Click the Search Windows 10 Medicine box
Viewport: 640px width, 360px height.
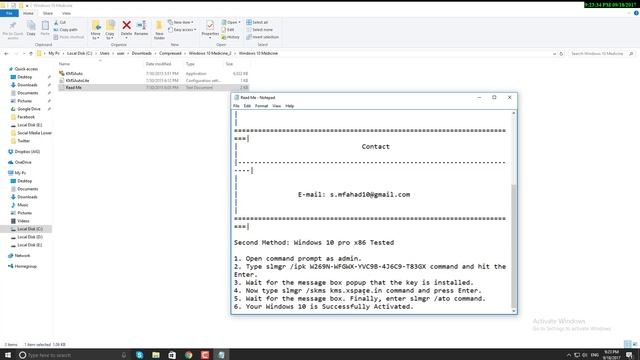point(601,53)
